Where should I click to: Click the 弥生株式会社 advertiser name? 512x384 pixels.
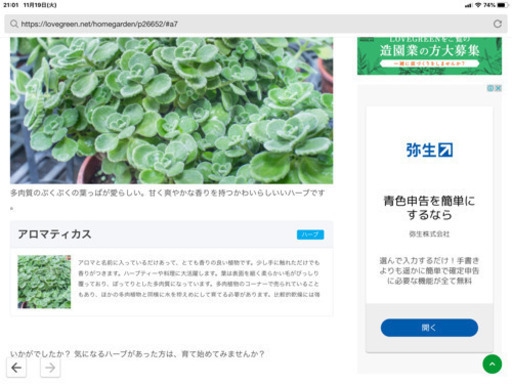[x=429, y=234]
